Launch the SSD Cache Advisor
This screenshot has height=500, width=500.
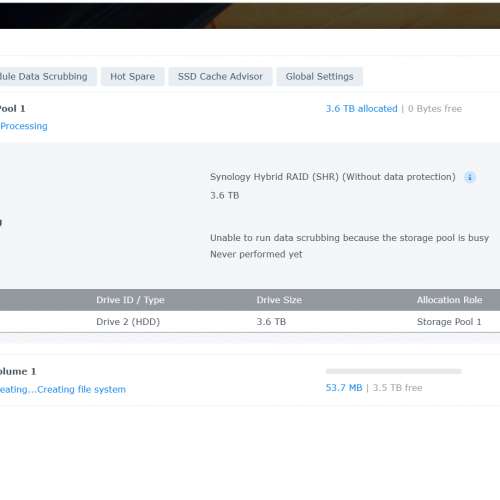pyautogui.click(x=220, y=77)
